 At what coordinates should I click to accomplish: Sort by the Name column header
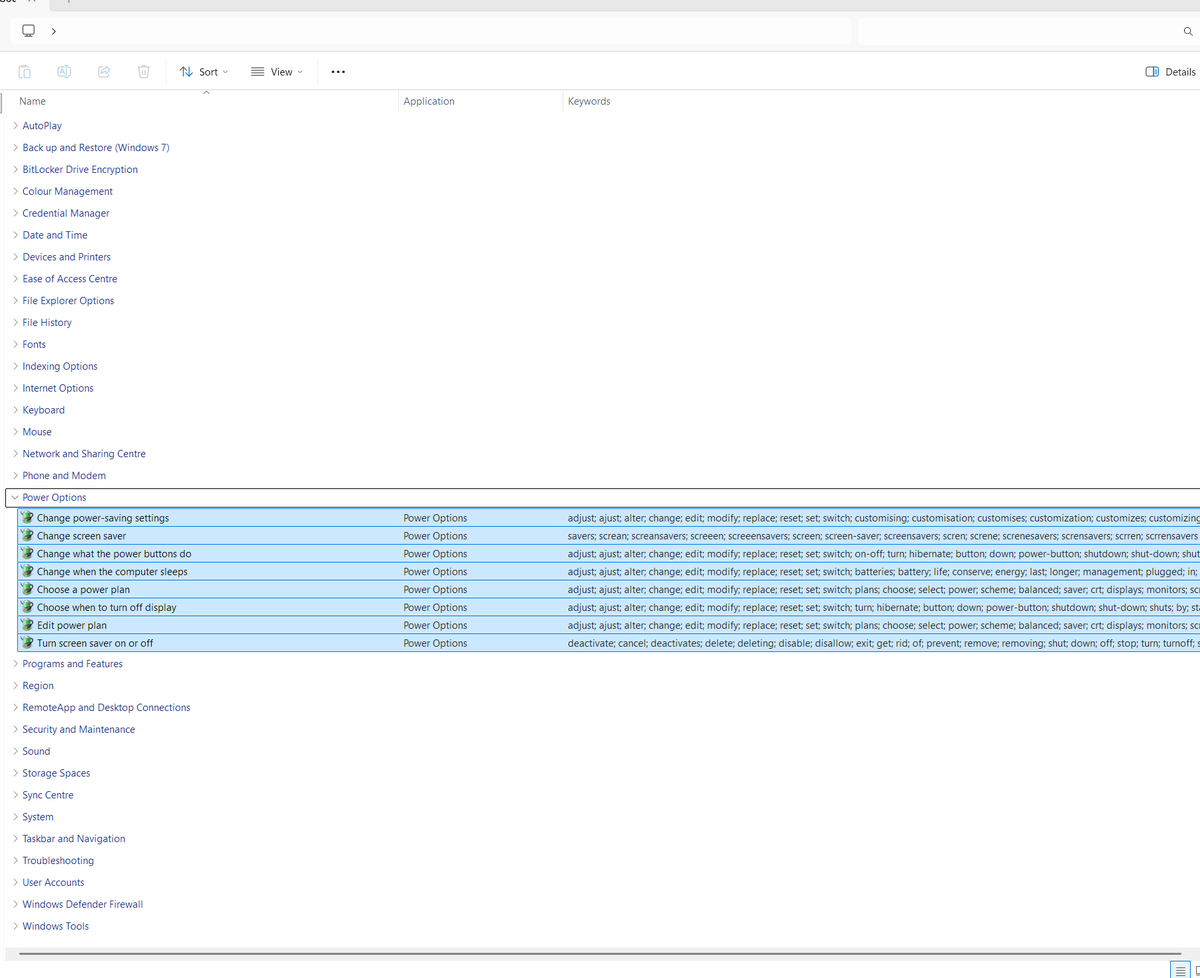(x=32, y=101)
